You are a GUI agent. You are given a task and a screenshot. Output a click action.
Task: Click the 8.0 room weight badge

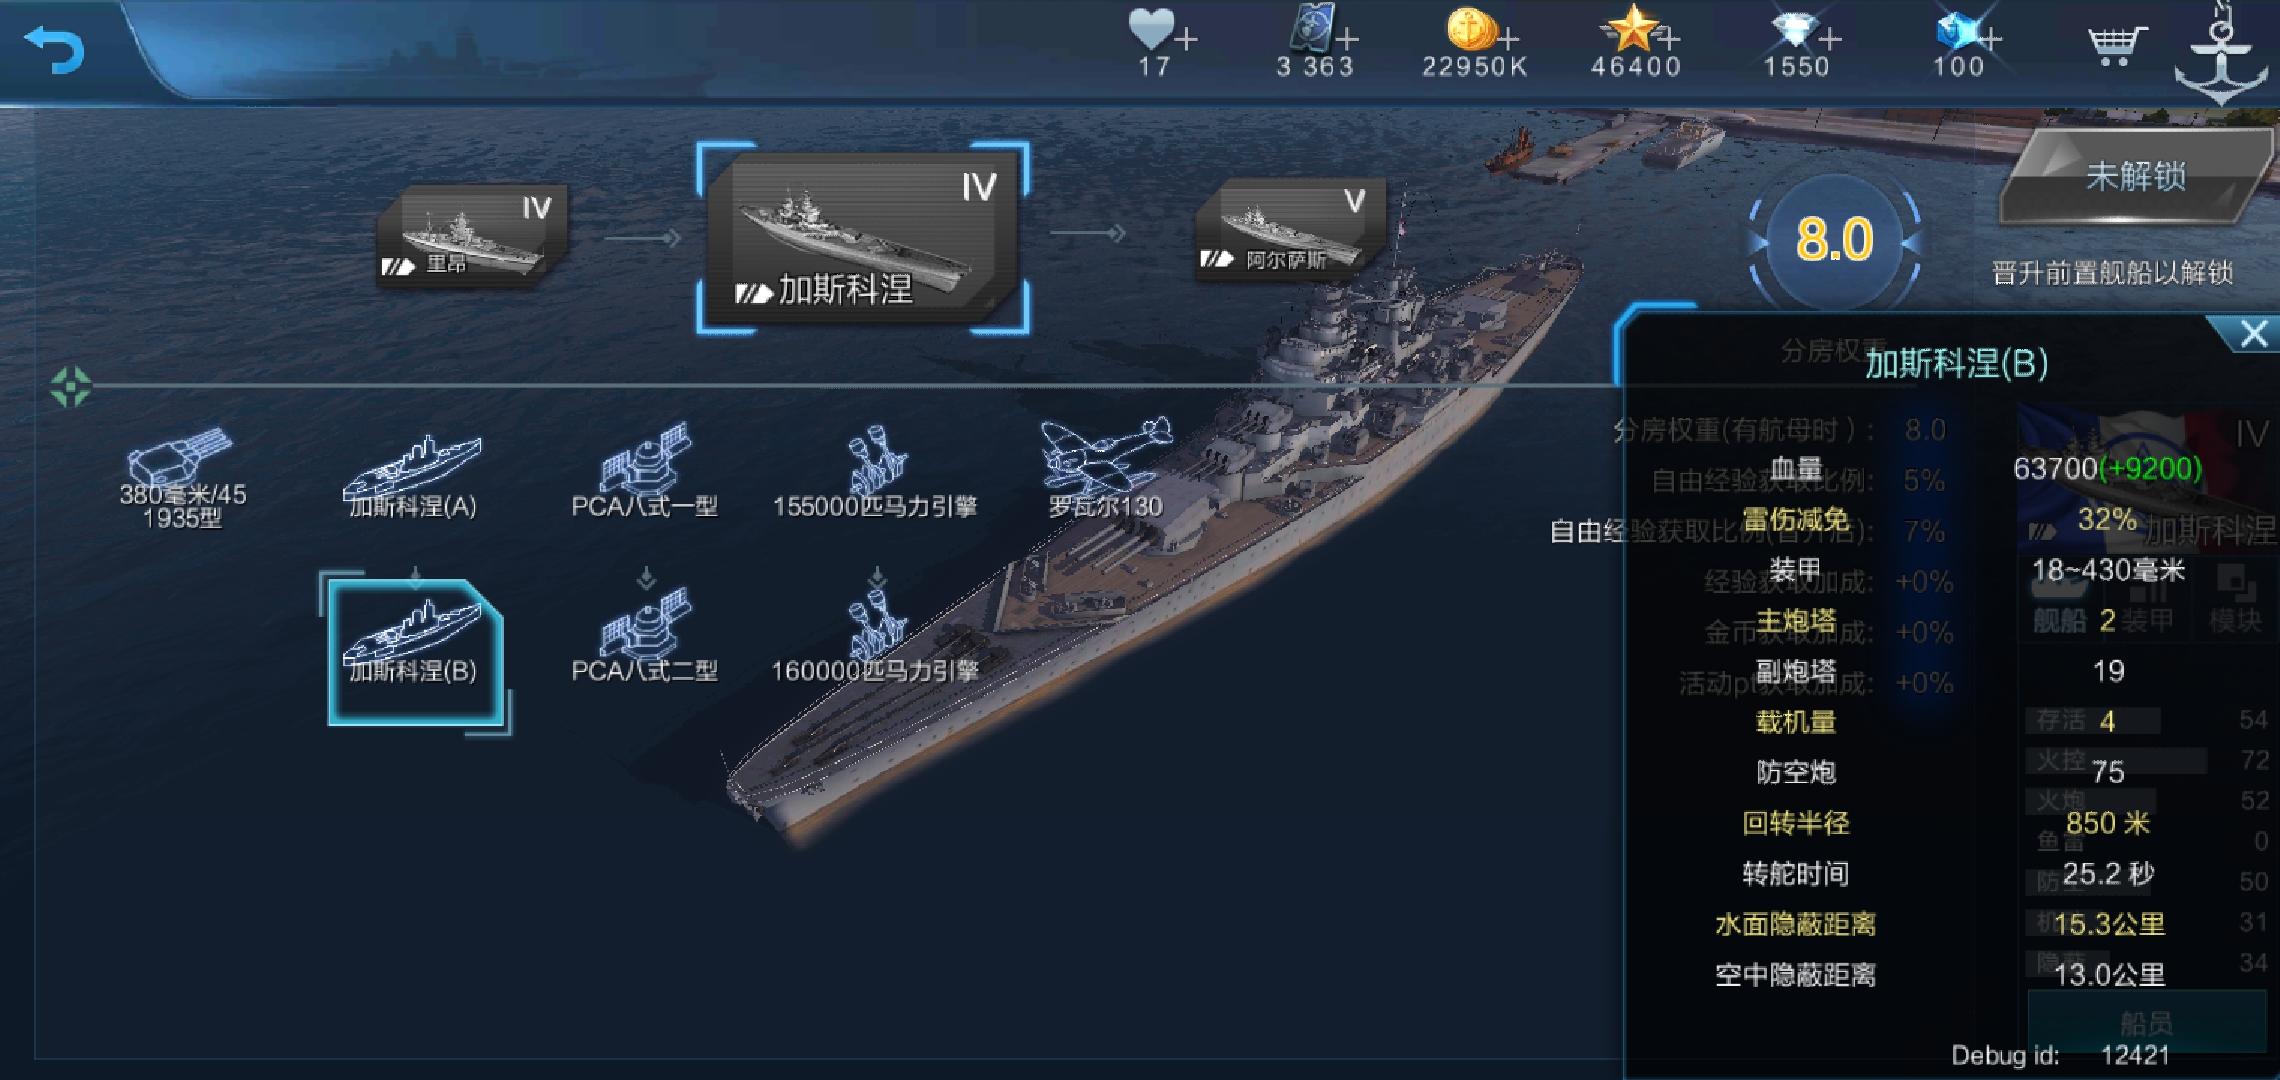point(1834,240)
